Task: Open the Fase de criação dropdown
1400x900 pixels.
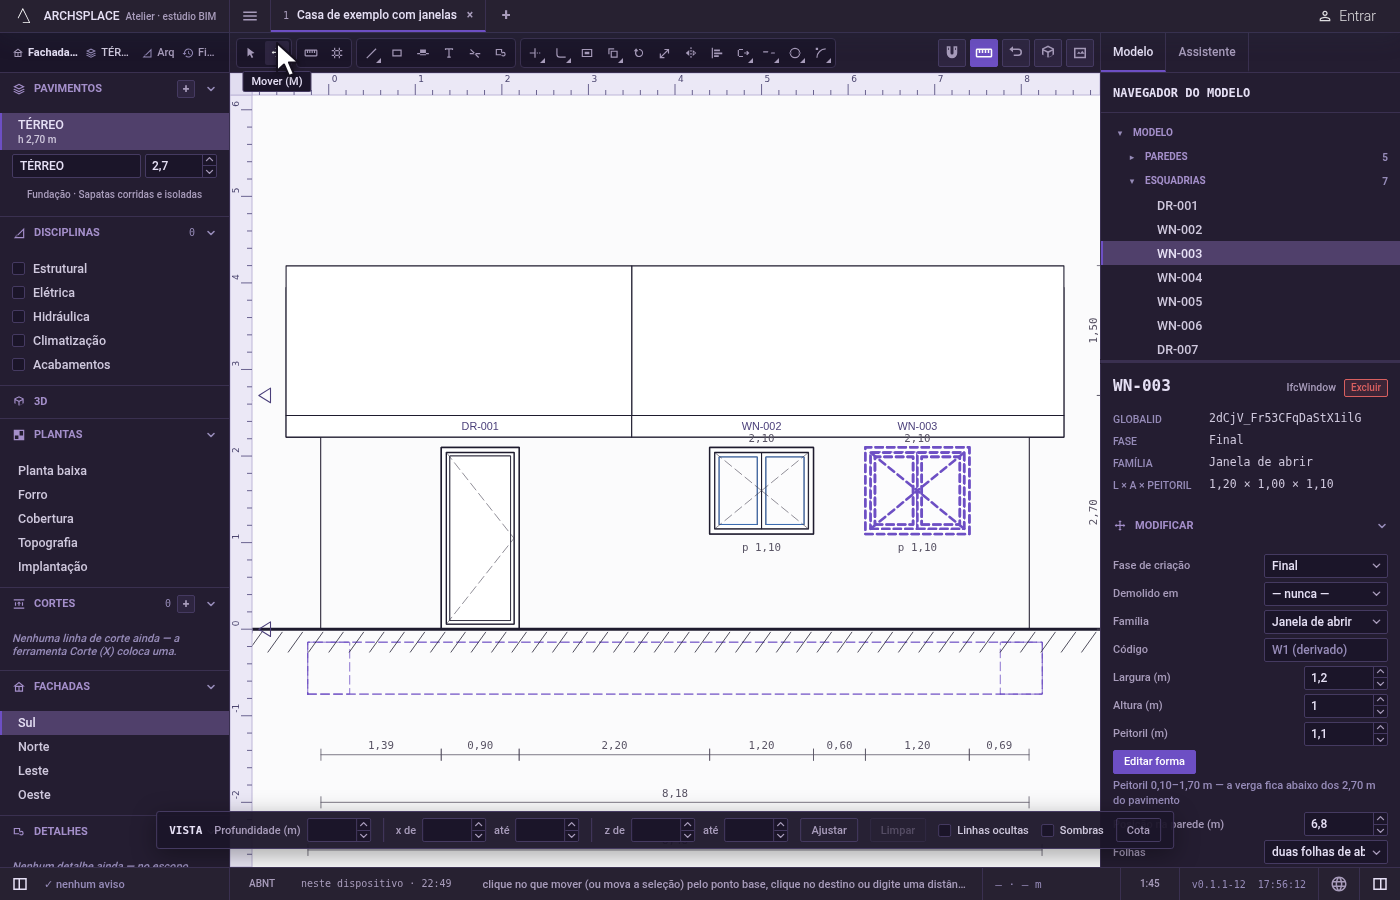Action: click(x=1326, y=566)
